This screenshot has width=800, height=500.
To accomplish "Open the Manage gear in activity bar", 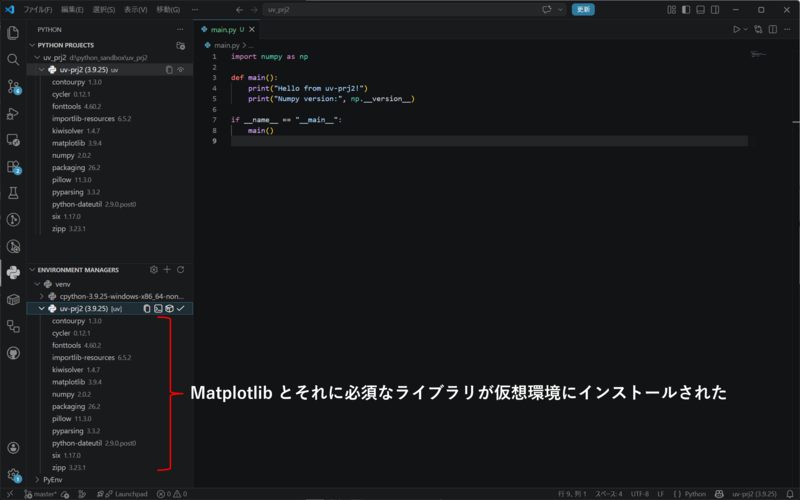I will pos(13,475).
